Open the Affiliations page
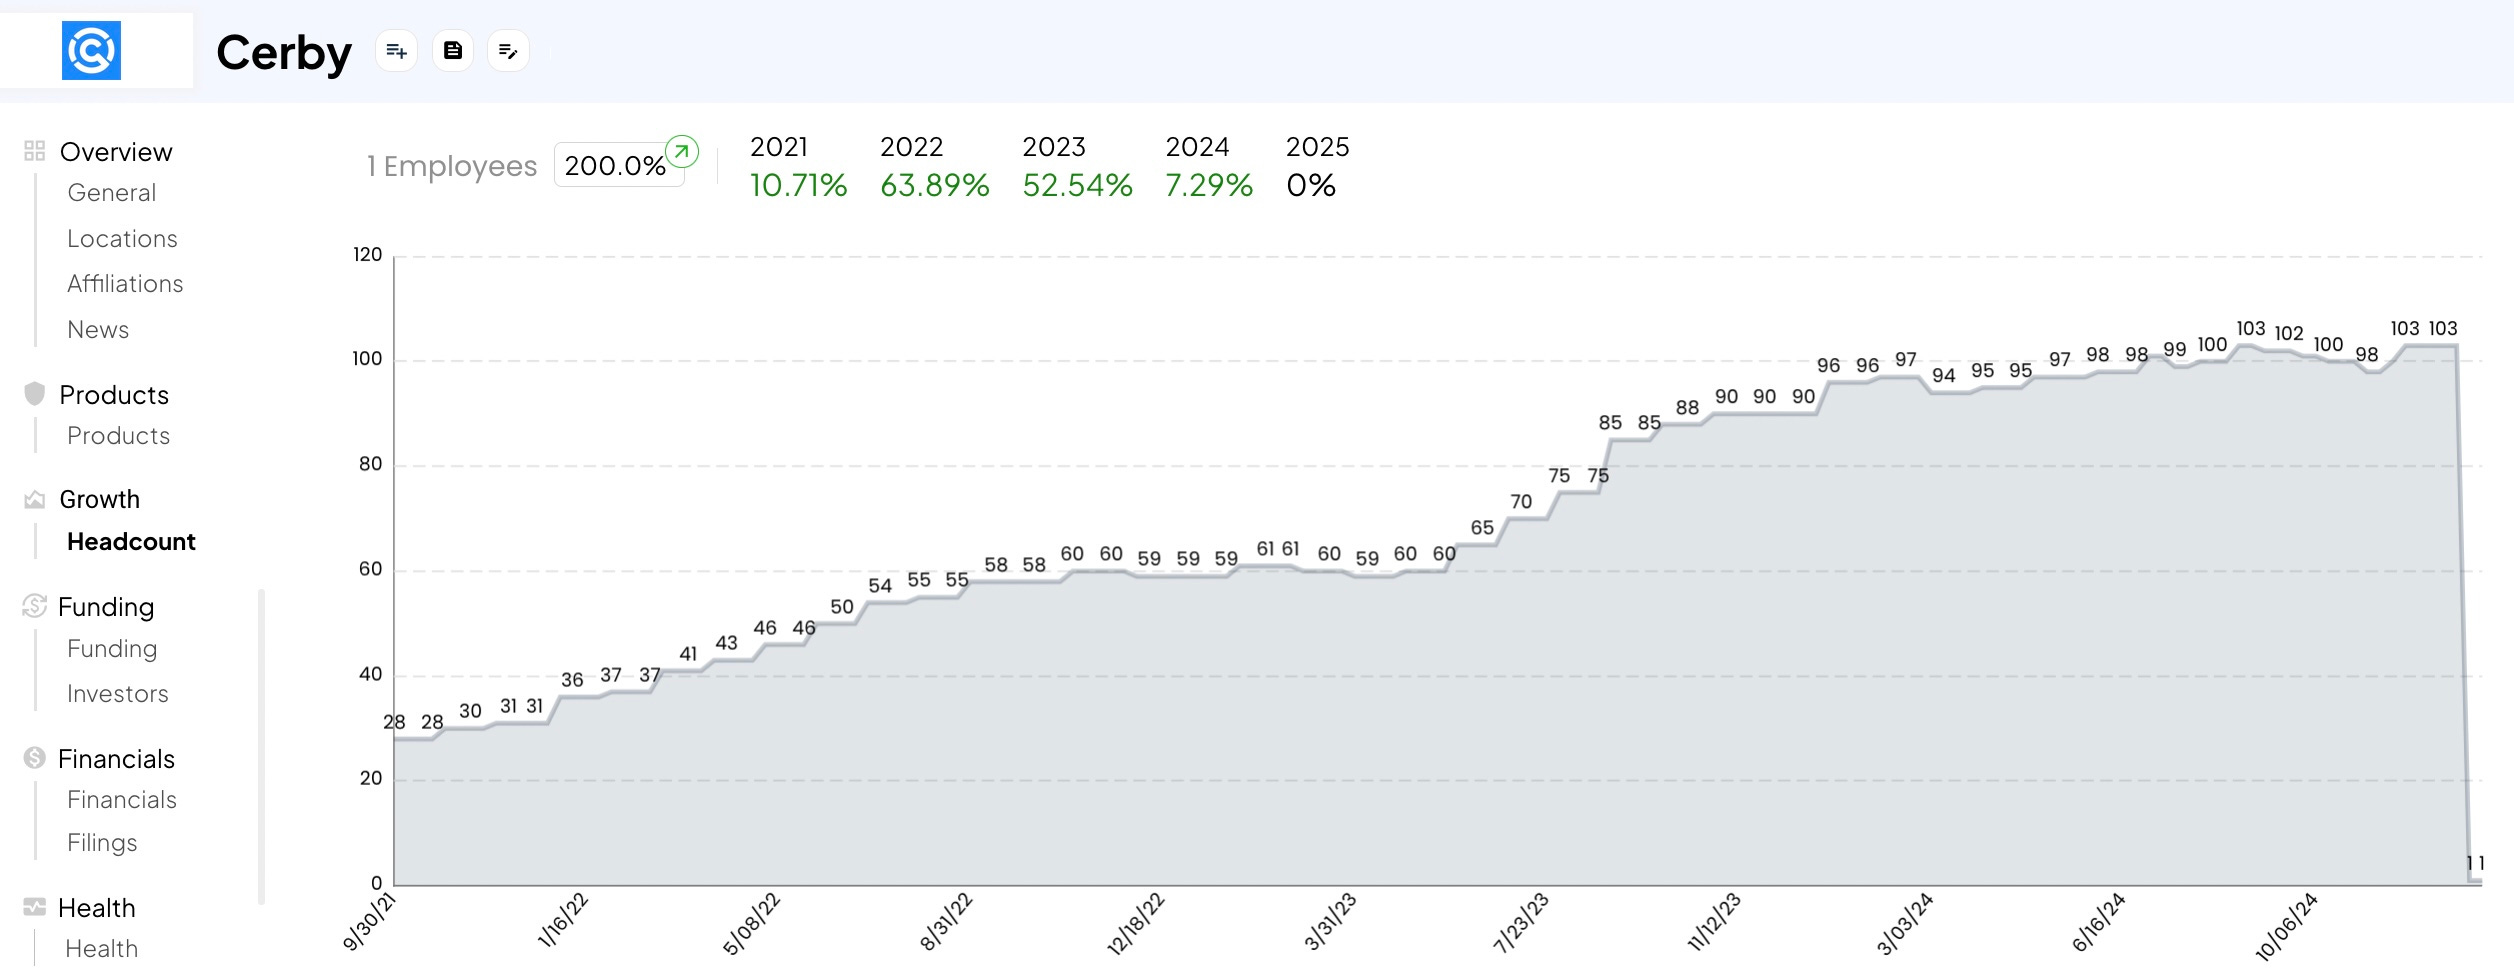 (125, 284)
